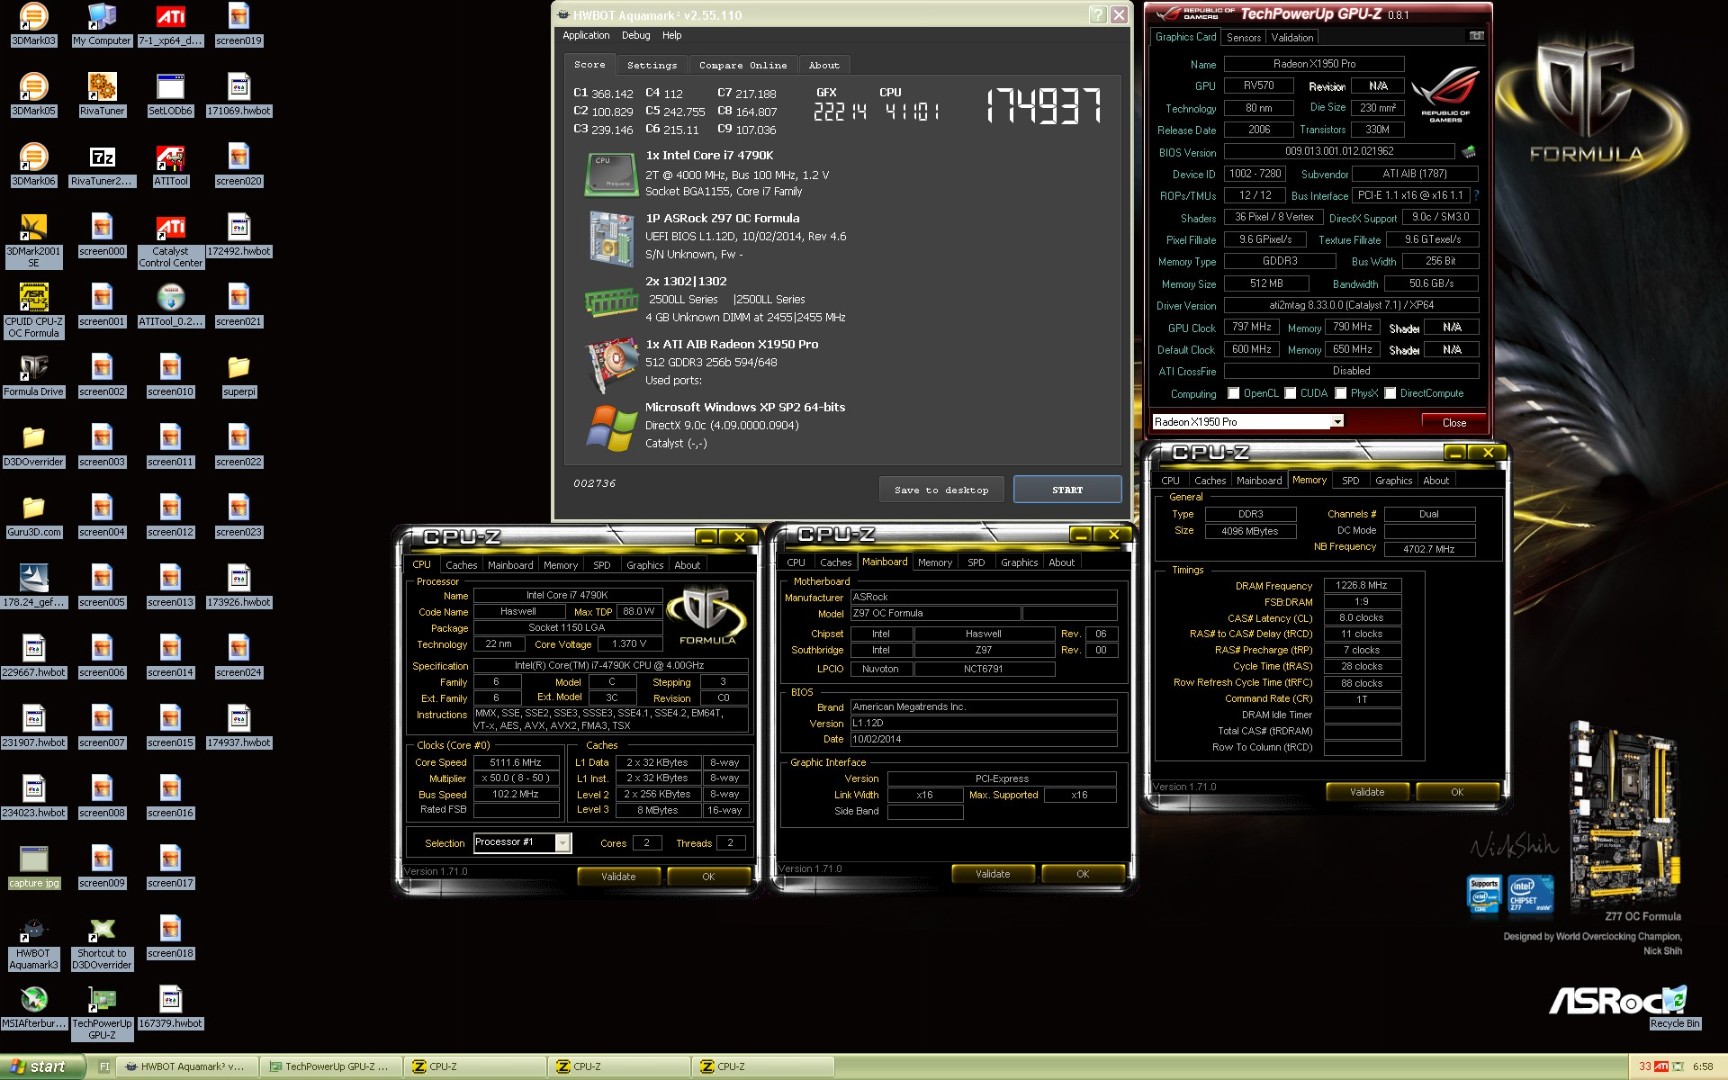
Task: Click OK in CPU-Z Mainboard window
Action: (1082, 873)
